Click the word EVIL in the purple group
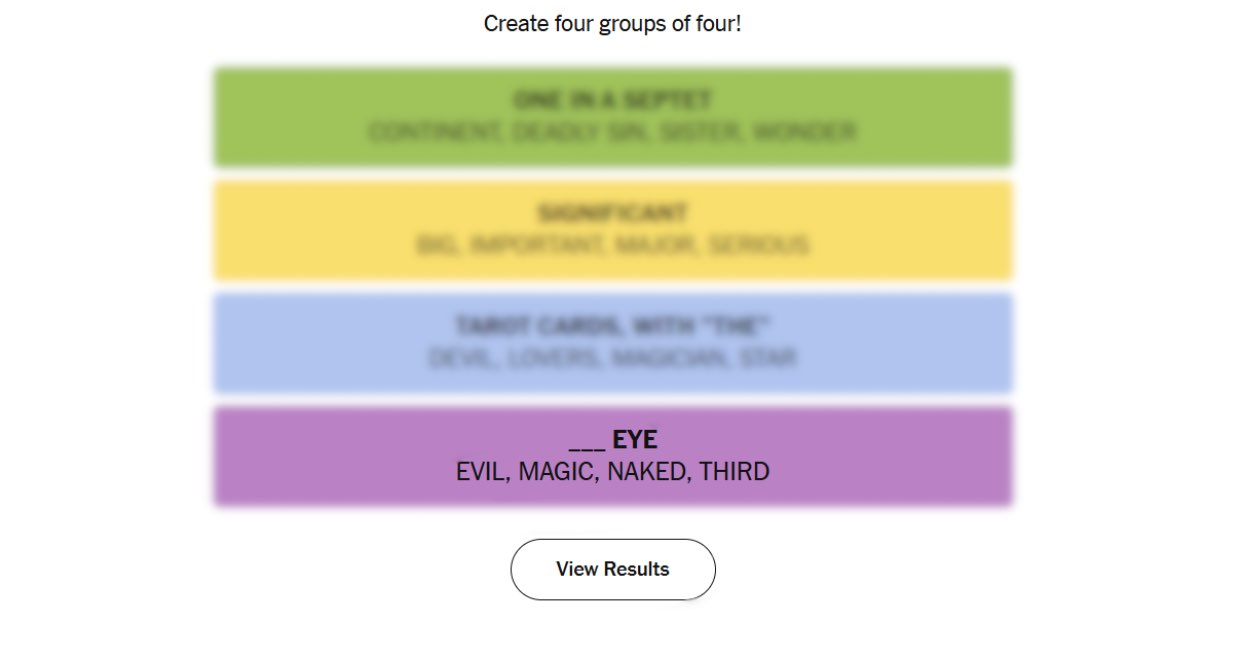1247x657 pixels. 482,472
